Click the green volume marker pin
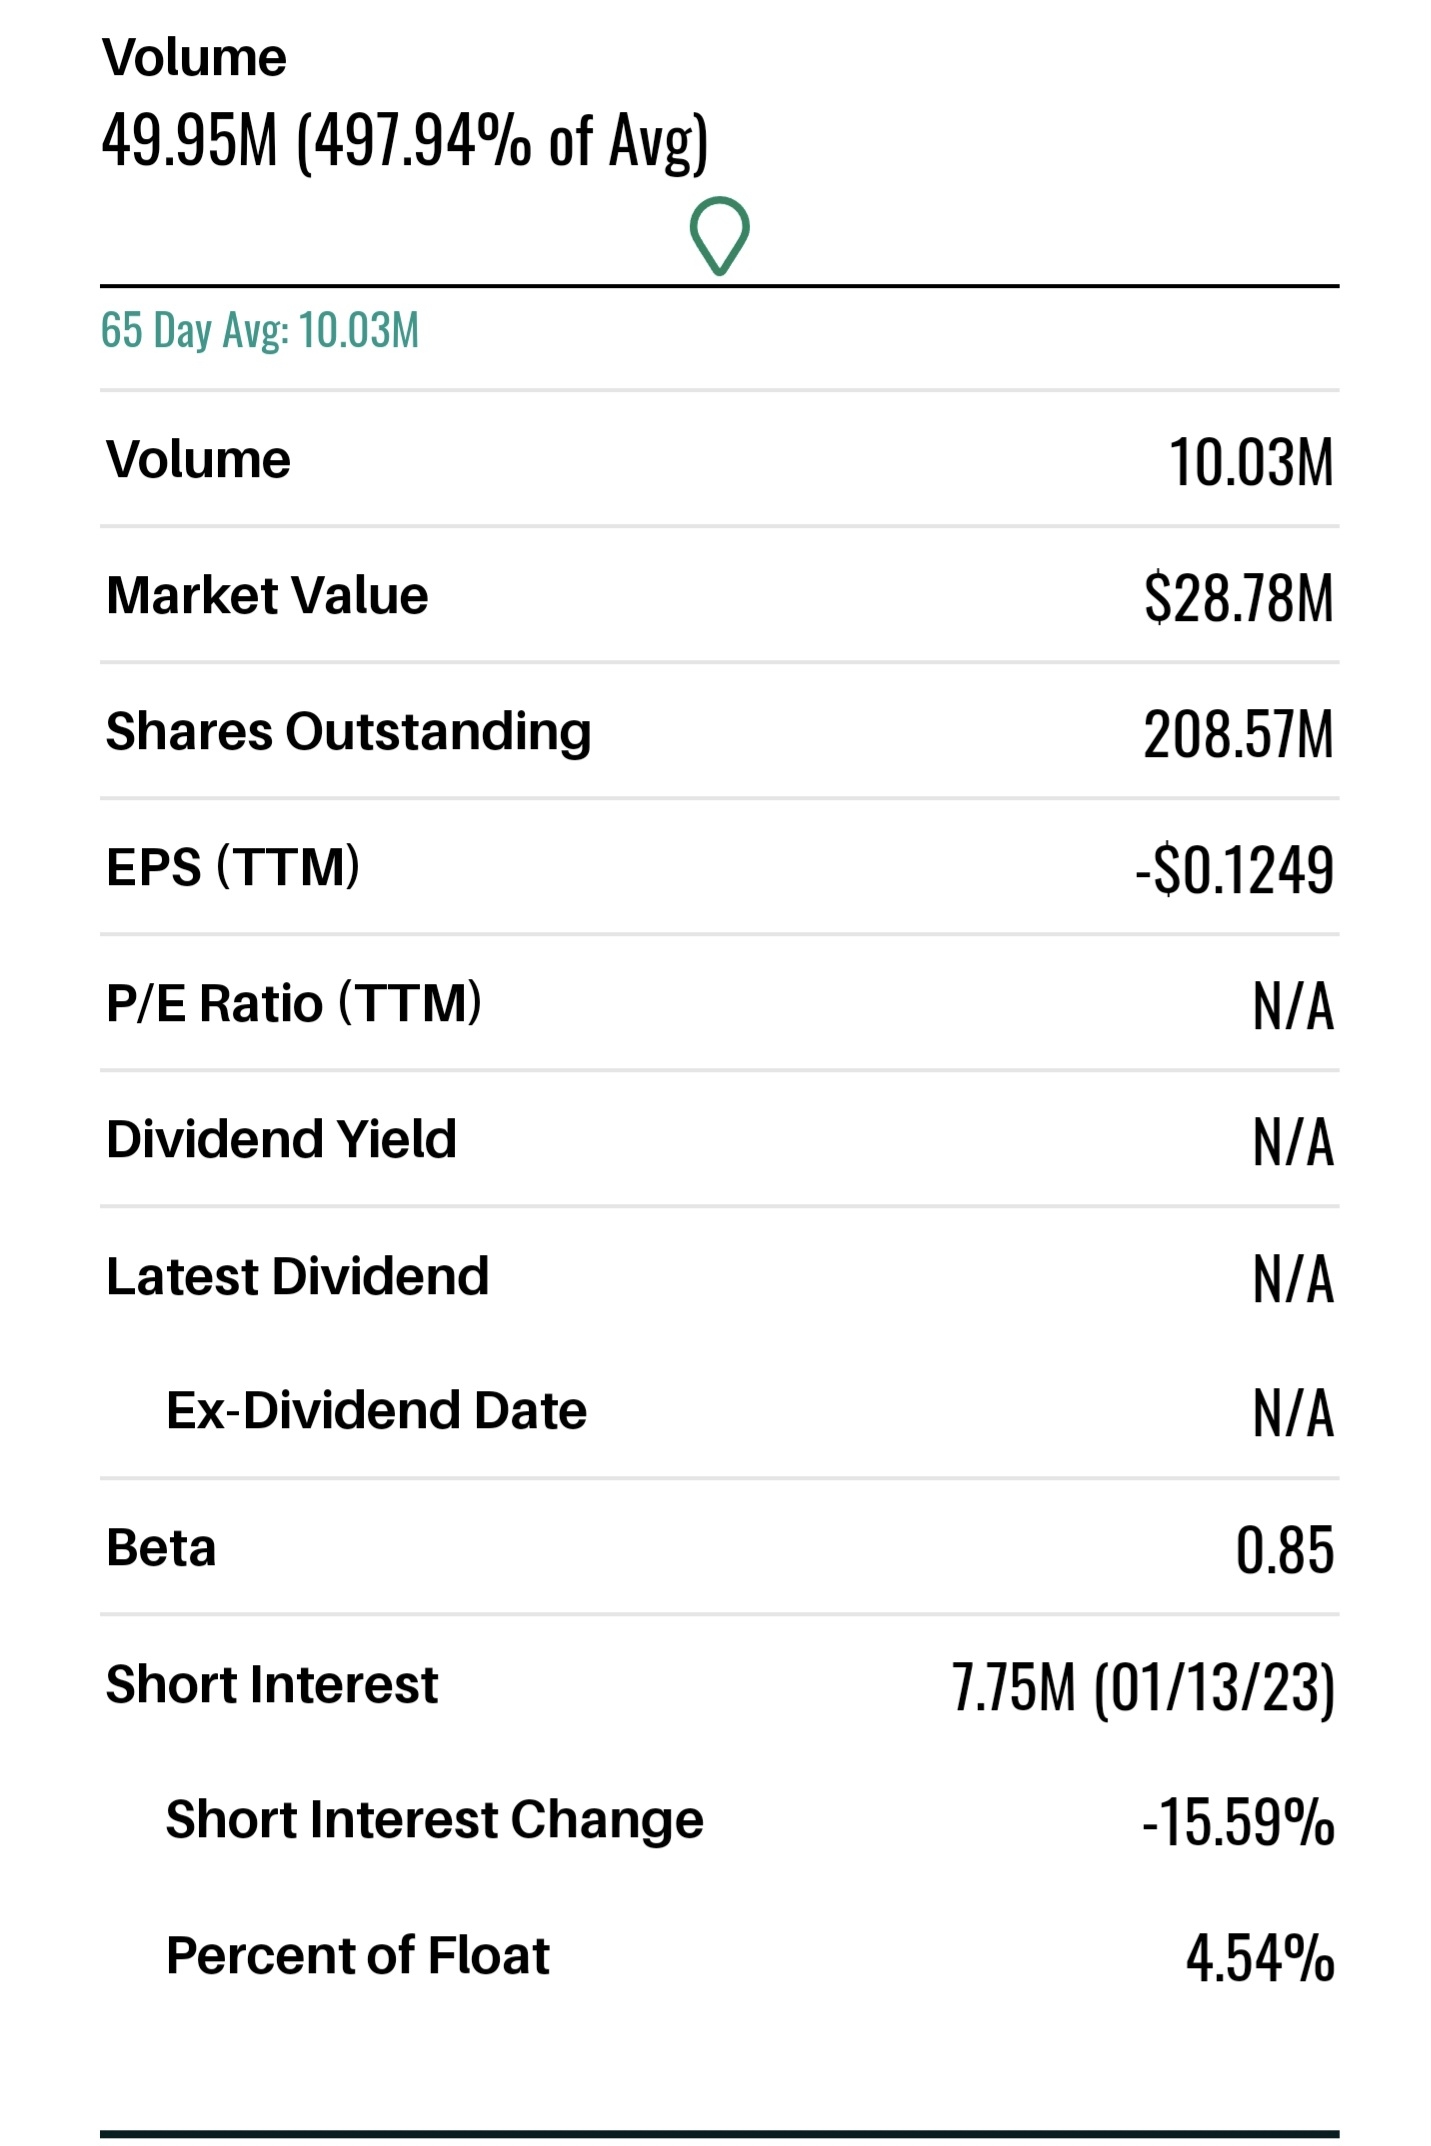The width and height of the screenshot is (1431, 2146). [x=719, y=235]
